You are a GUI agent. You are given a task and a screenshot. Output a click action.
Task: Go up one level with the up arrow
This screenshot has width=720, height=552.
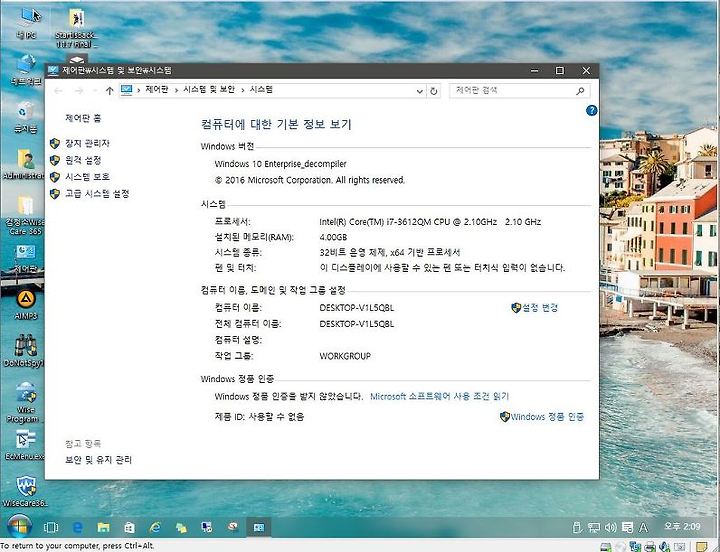109,90
